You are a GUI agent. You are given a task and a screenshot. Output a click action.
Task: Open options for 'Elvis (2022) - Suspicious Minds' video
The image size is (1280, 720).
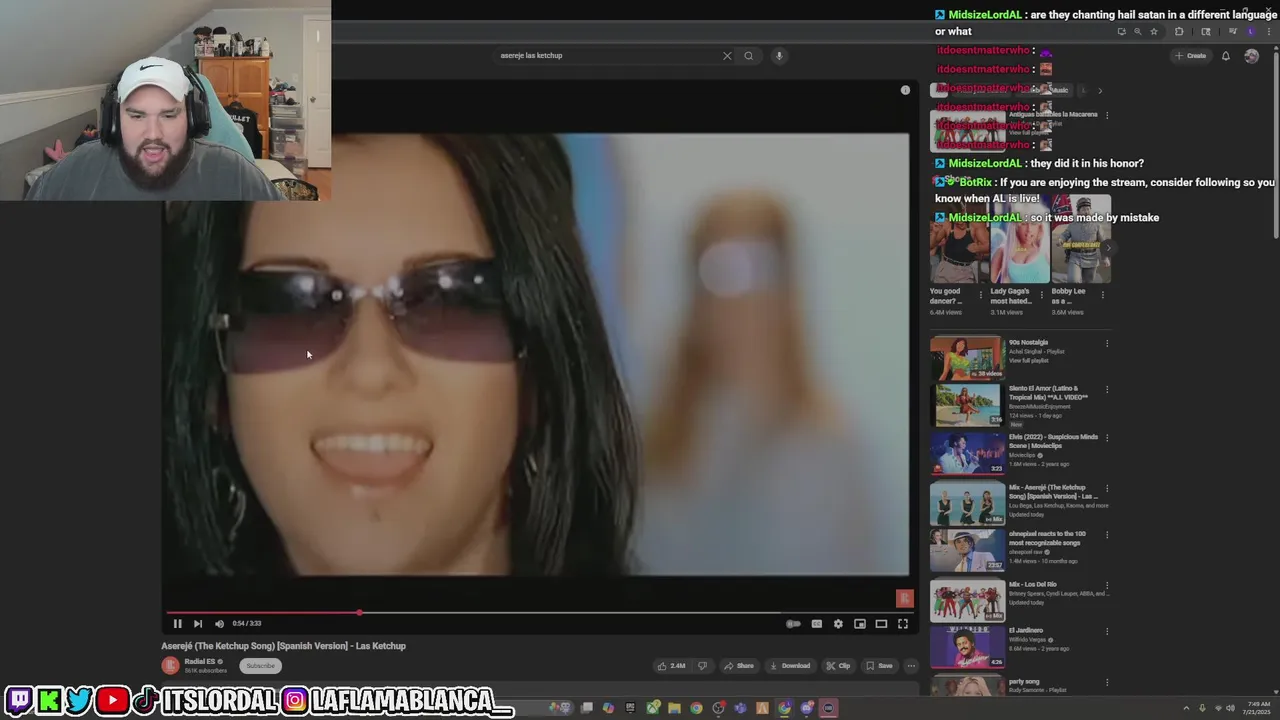[x=1107, y=439]
